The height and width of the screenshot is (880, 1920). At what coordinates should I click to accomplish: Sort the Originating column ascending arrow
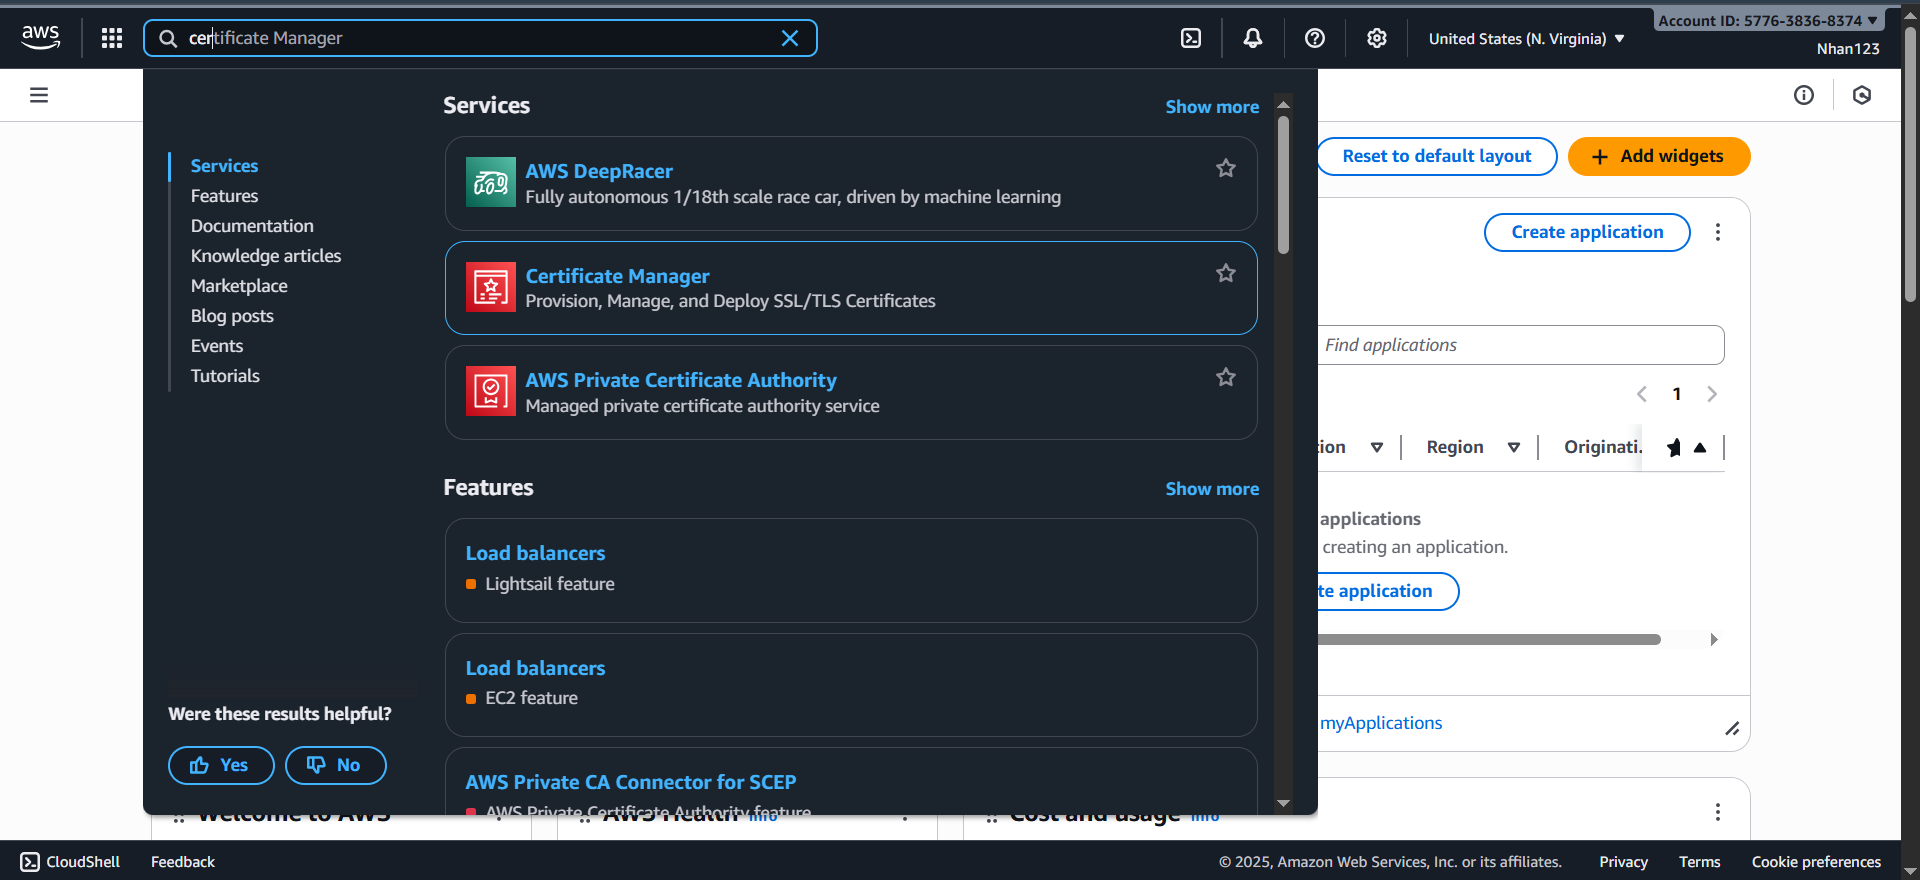[1700, 447]
